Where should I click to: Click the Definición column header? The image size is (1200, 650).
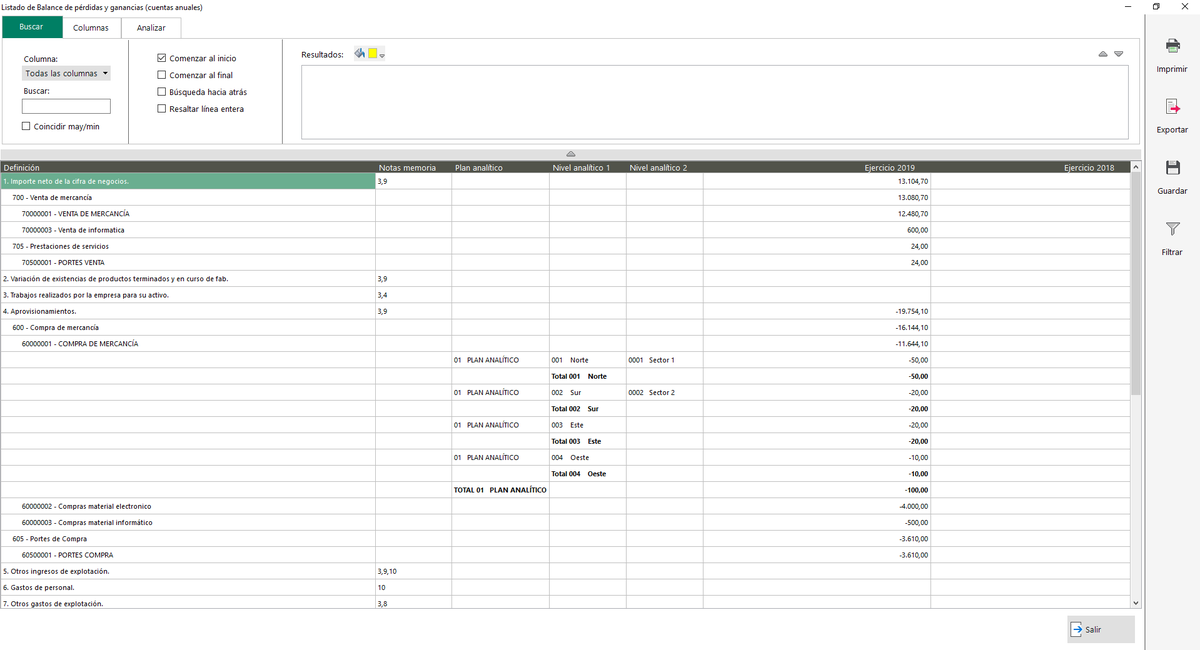188,167
